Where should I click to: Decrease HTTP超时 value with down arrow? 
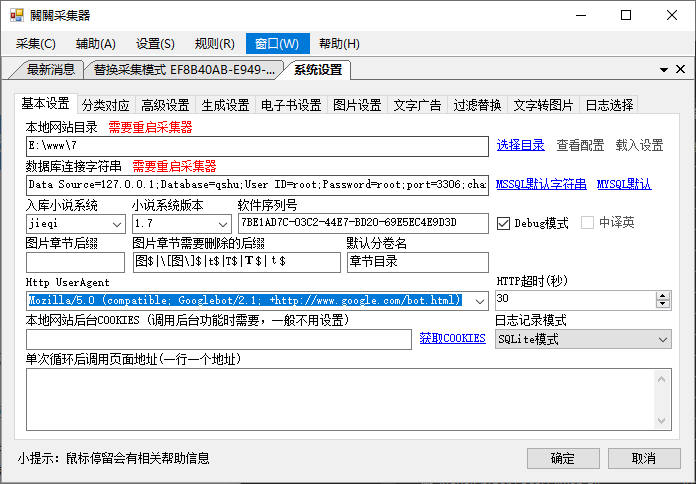(663, 305)
